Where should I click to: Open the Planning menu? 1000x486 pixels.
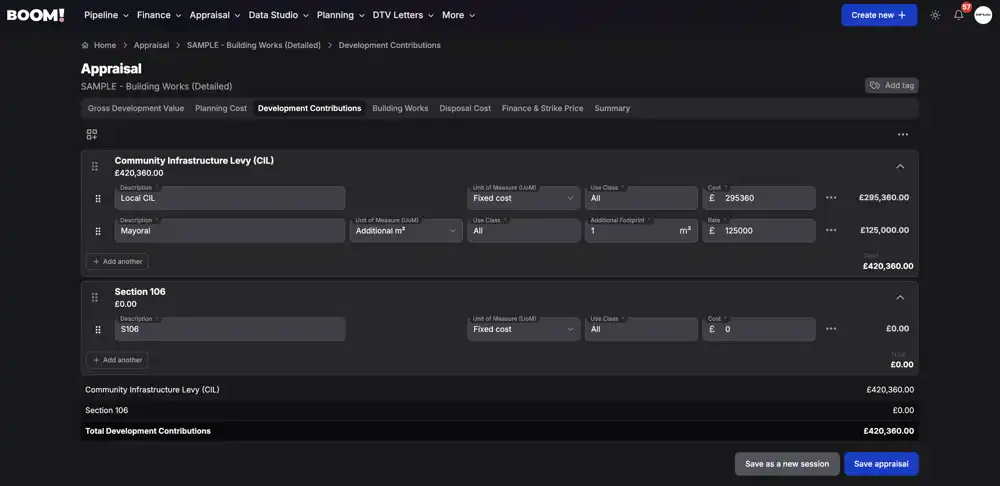[x=341, y=15]
